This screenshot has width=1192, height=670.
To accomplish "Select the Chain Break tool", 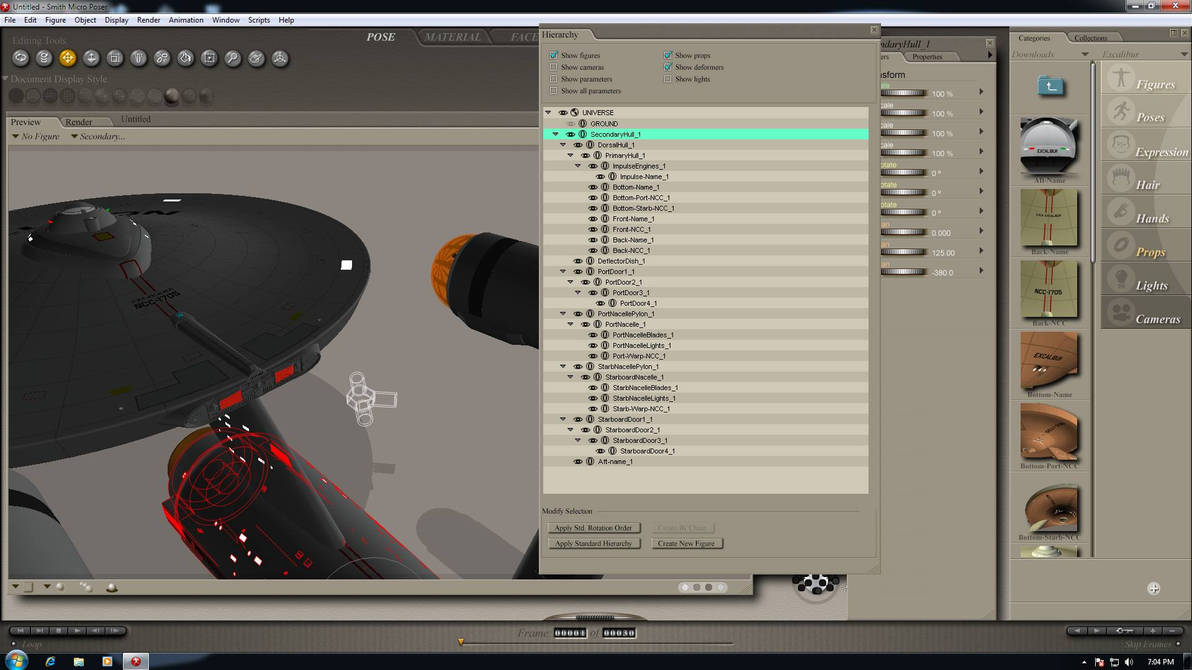I will [x=162, y=58].
